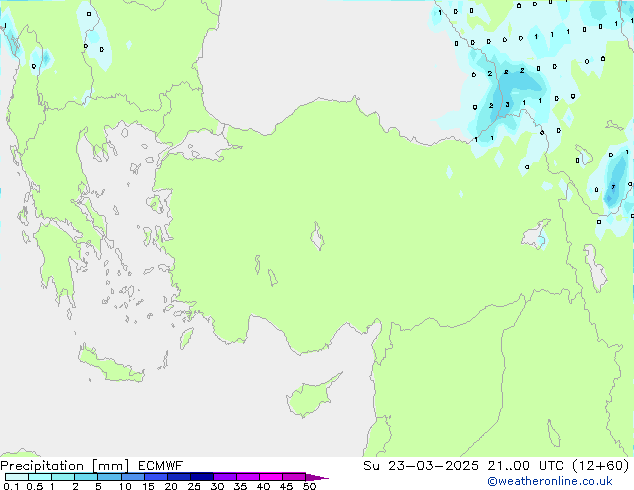Select the 0.1–0.5 mm legend swatch

coord(17,477)
